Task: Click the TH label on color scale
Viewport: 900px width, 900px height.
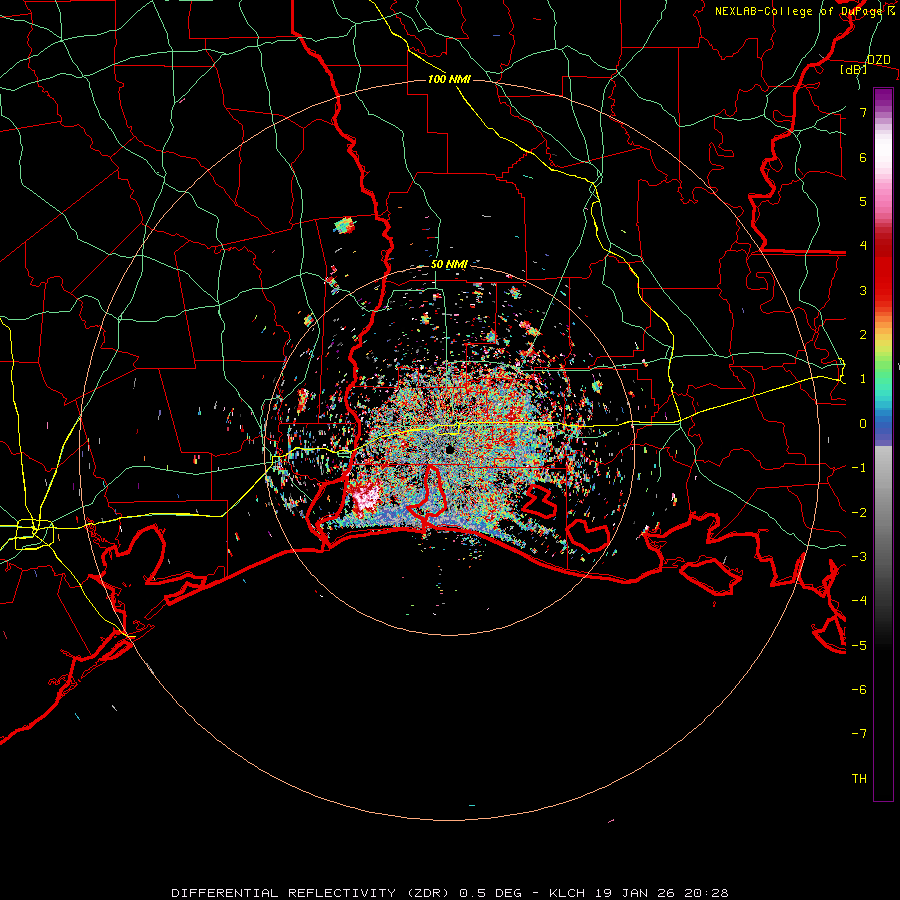Action: [859, 779]
